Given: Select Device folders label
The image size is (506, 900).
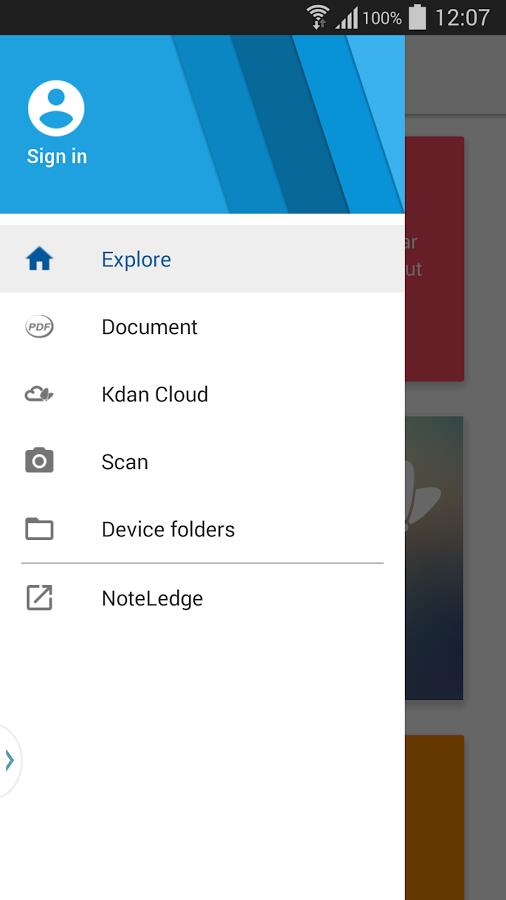Looking at the screenshot, I should click(x=168, y=529).
